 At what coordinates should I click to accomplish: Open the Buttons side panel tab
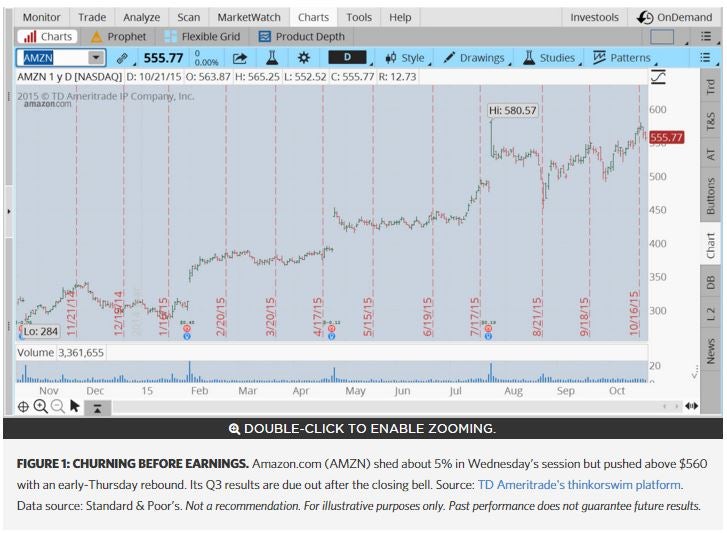click(x=710, y=196)
